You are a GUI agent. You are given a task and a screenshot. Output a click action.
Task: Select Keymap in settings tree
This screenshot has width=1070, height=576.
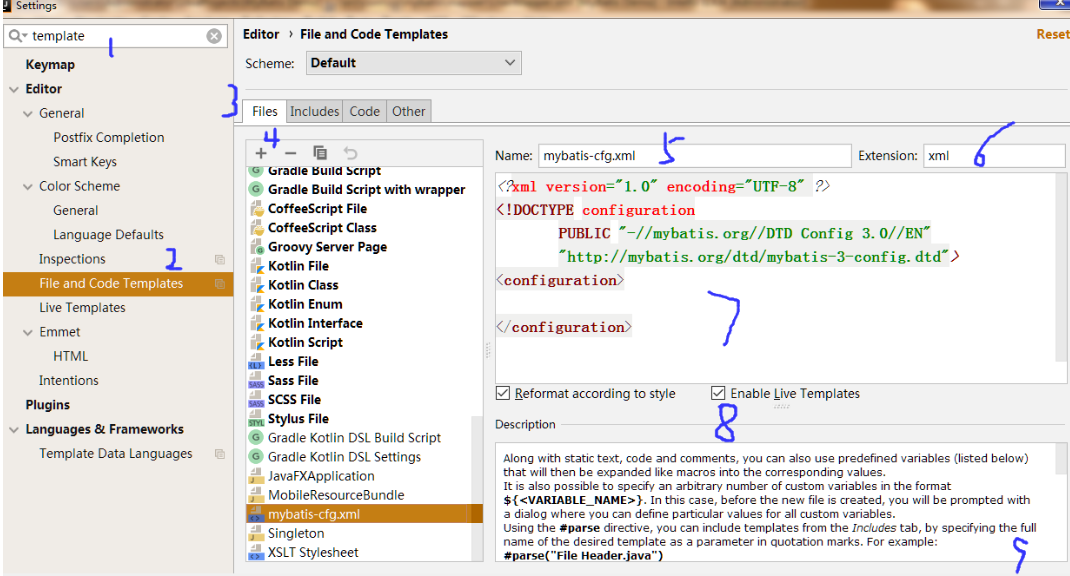pyautogui.click(x=50, y=65)
